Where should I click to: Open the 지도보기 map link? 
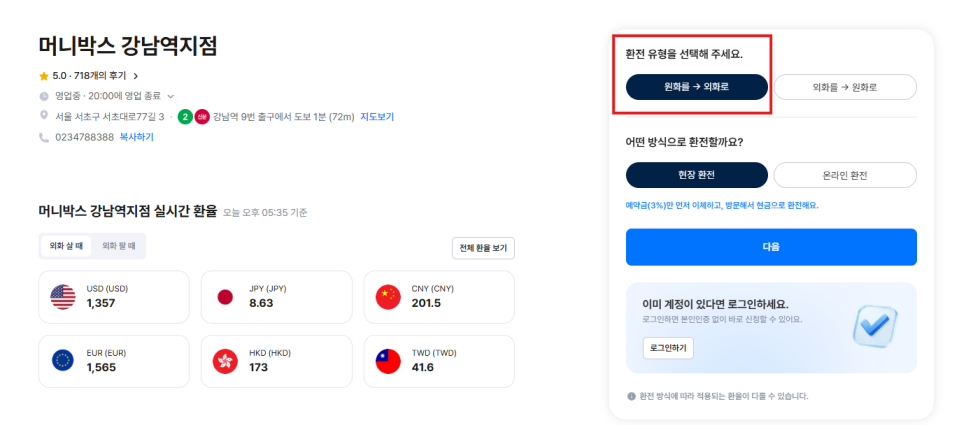pyautogui.click(x=377, y=116)
